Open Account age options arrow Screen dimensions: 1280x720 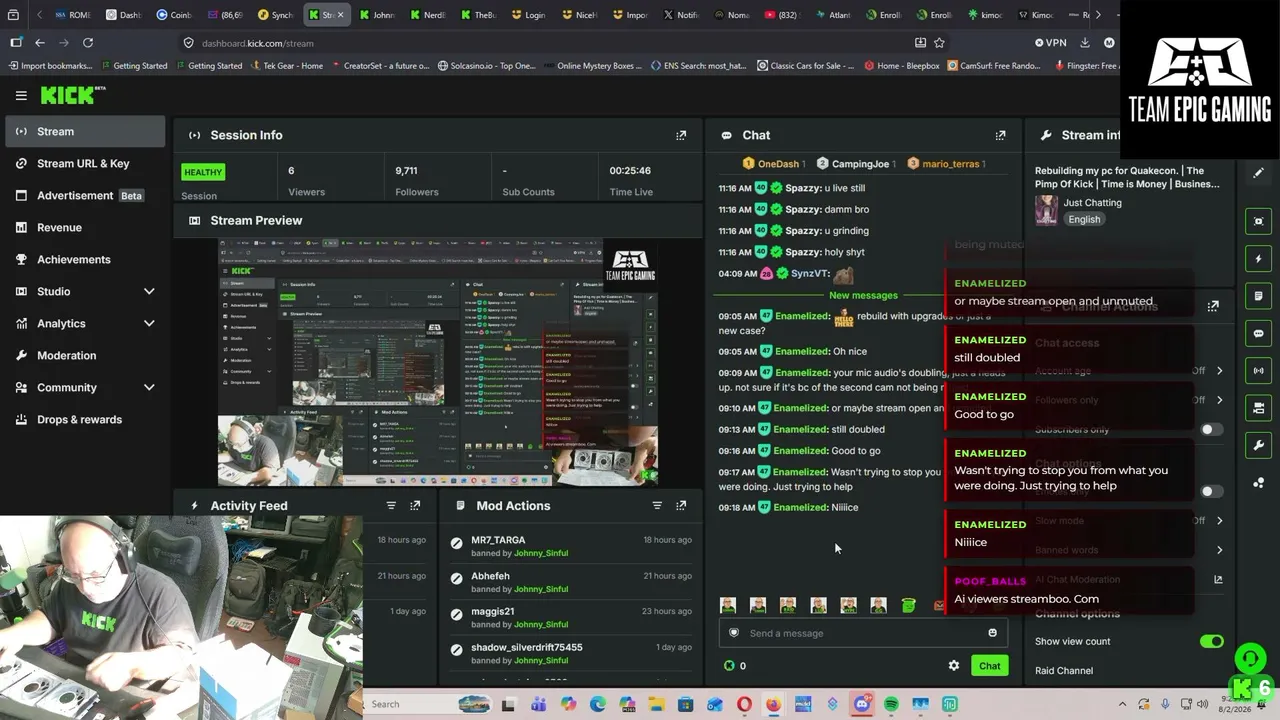1219,371
